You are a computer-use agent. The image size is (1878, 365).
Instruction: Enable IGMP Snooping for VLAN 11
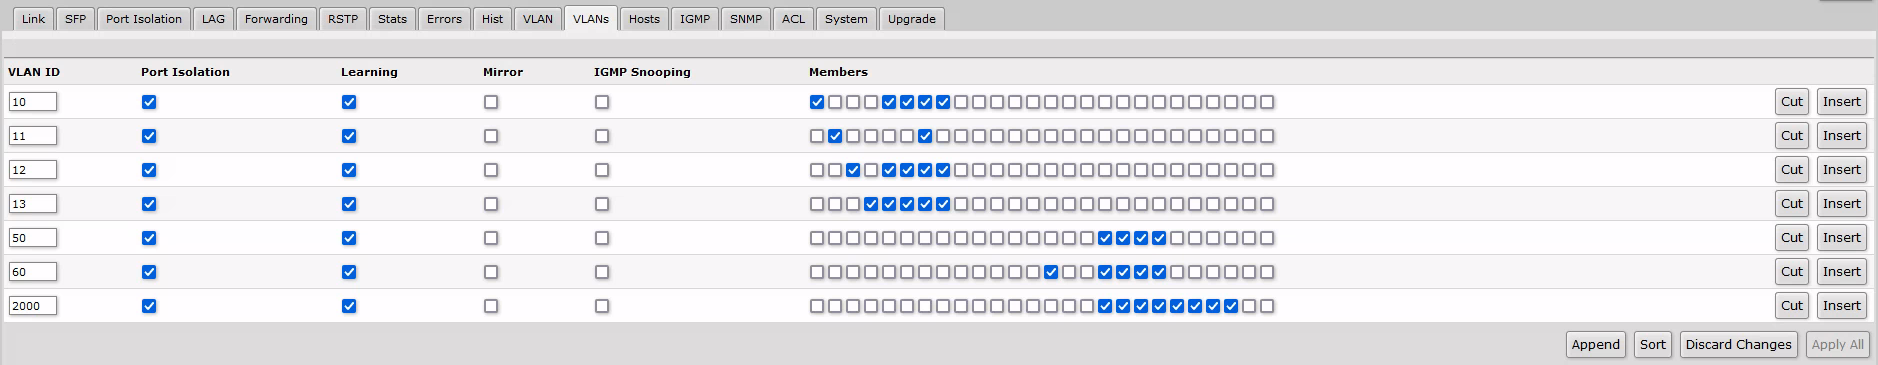coord(602,136)
